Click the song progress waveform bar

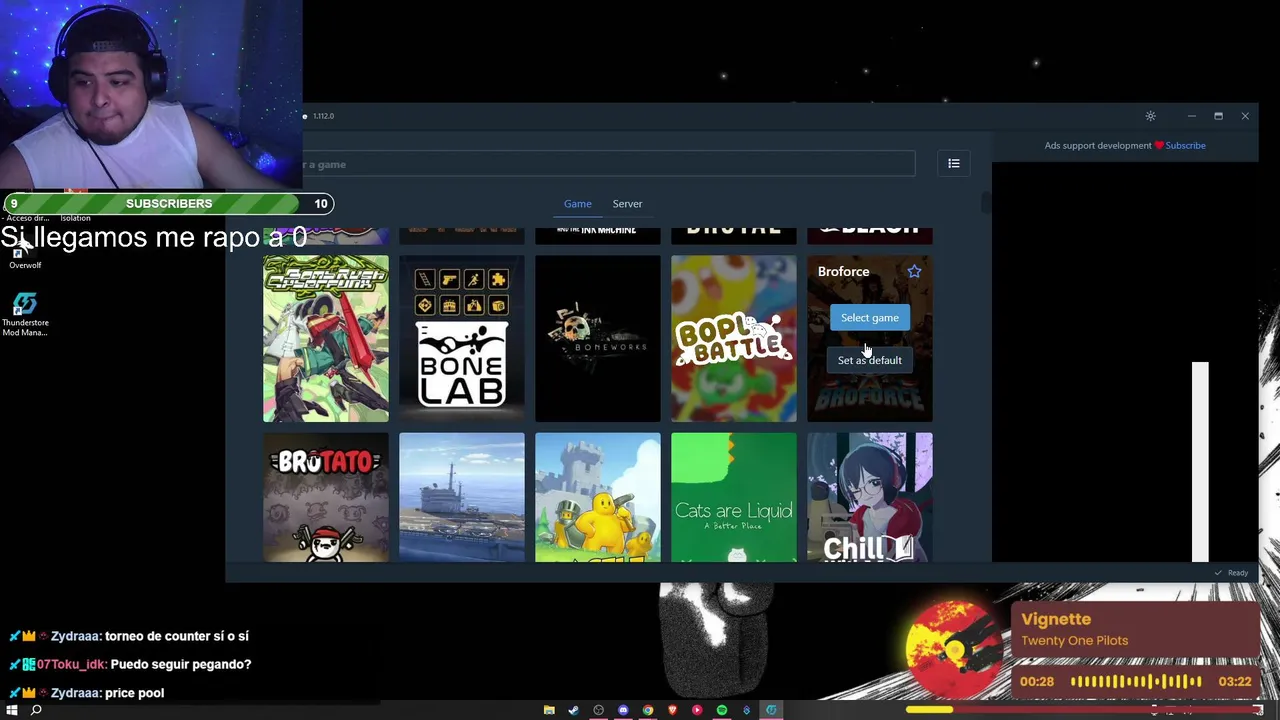[1136, 682]
